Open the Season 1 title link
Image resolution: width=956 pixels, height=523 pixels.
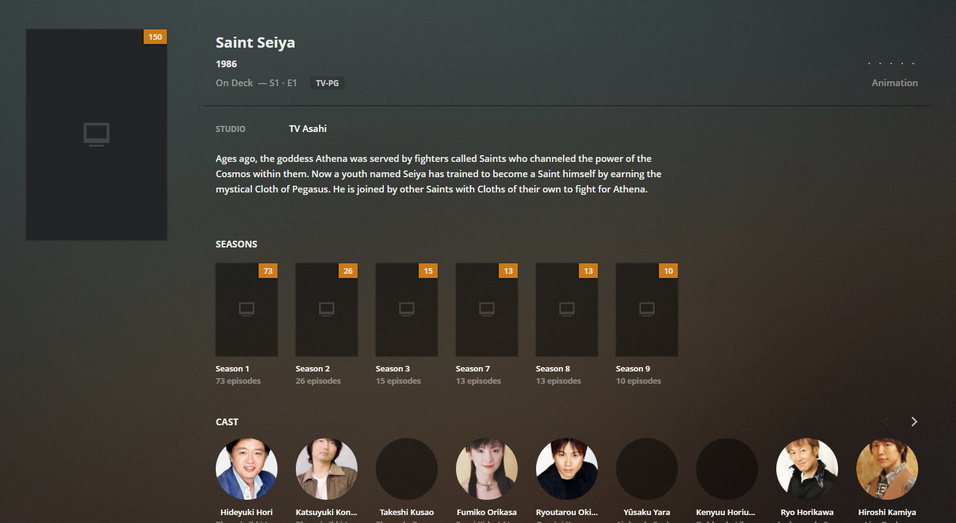coord(232,369)
